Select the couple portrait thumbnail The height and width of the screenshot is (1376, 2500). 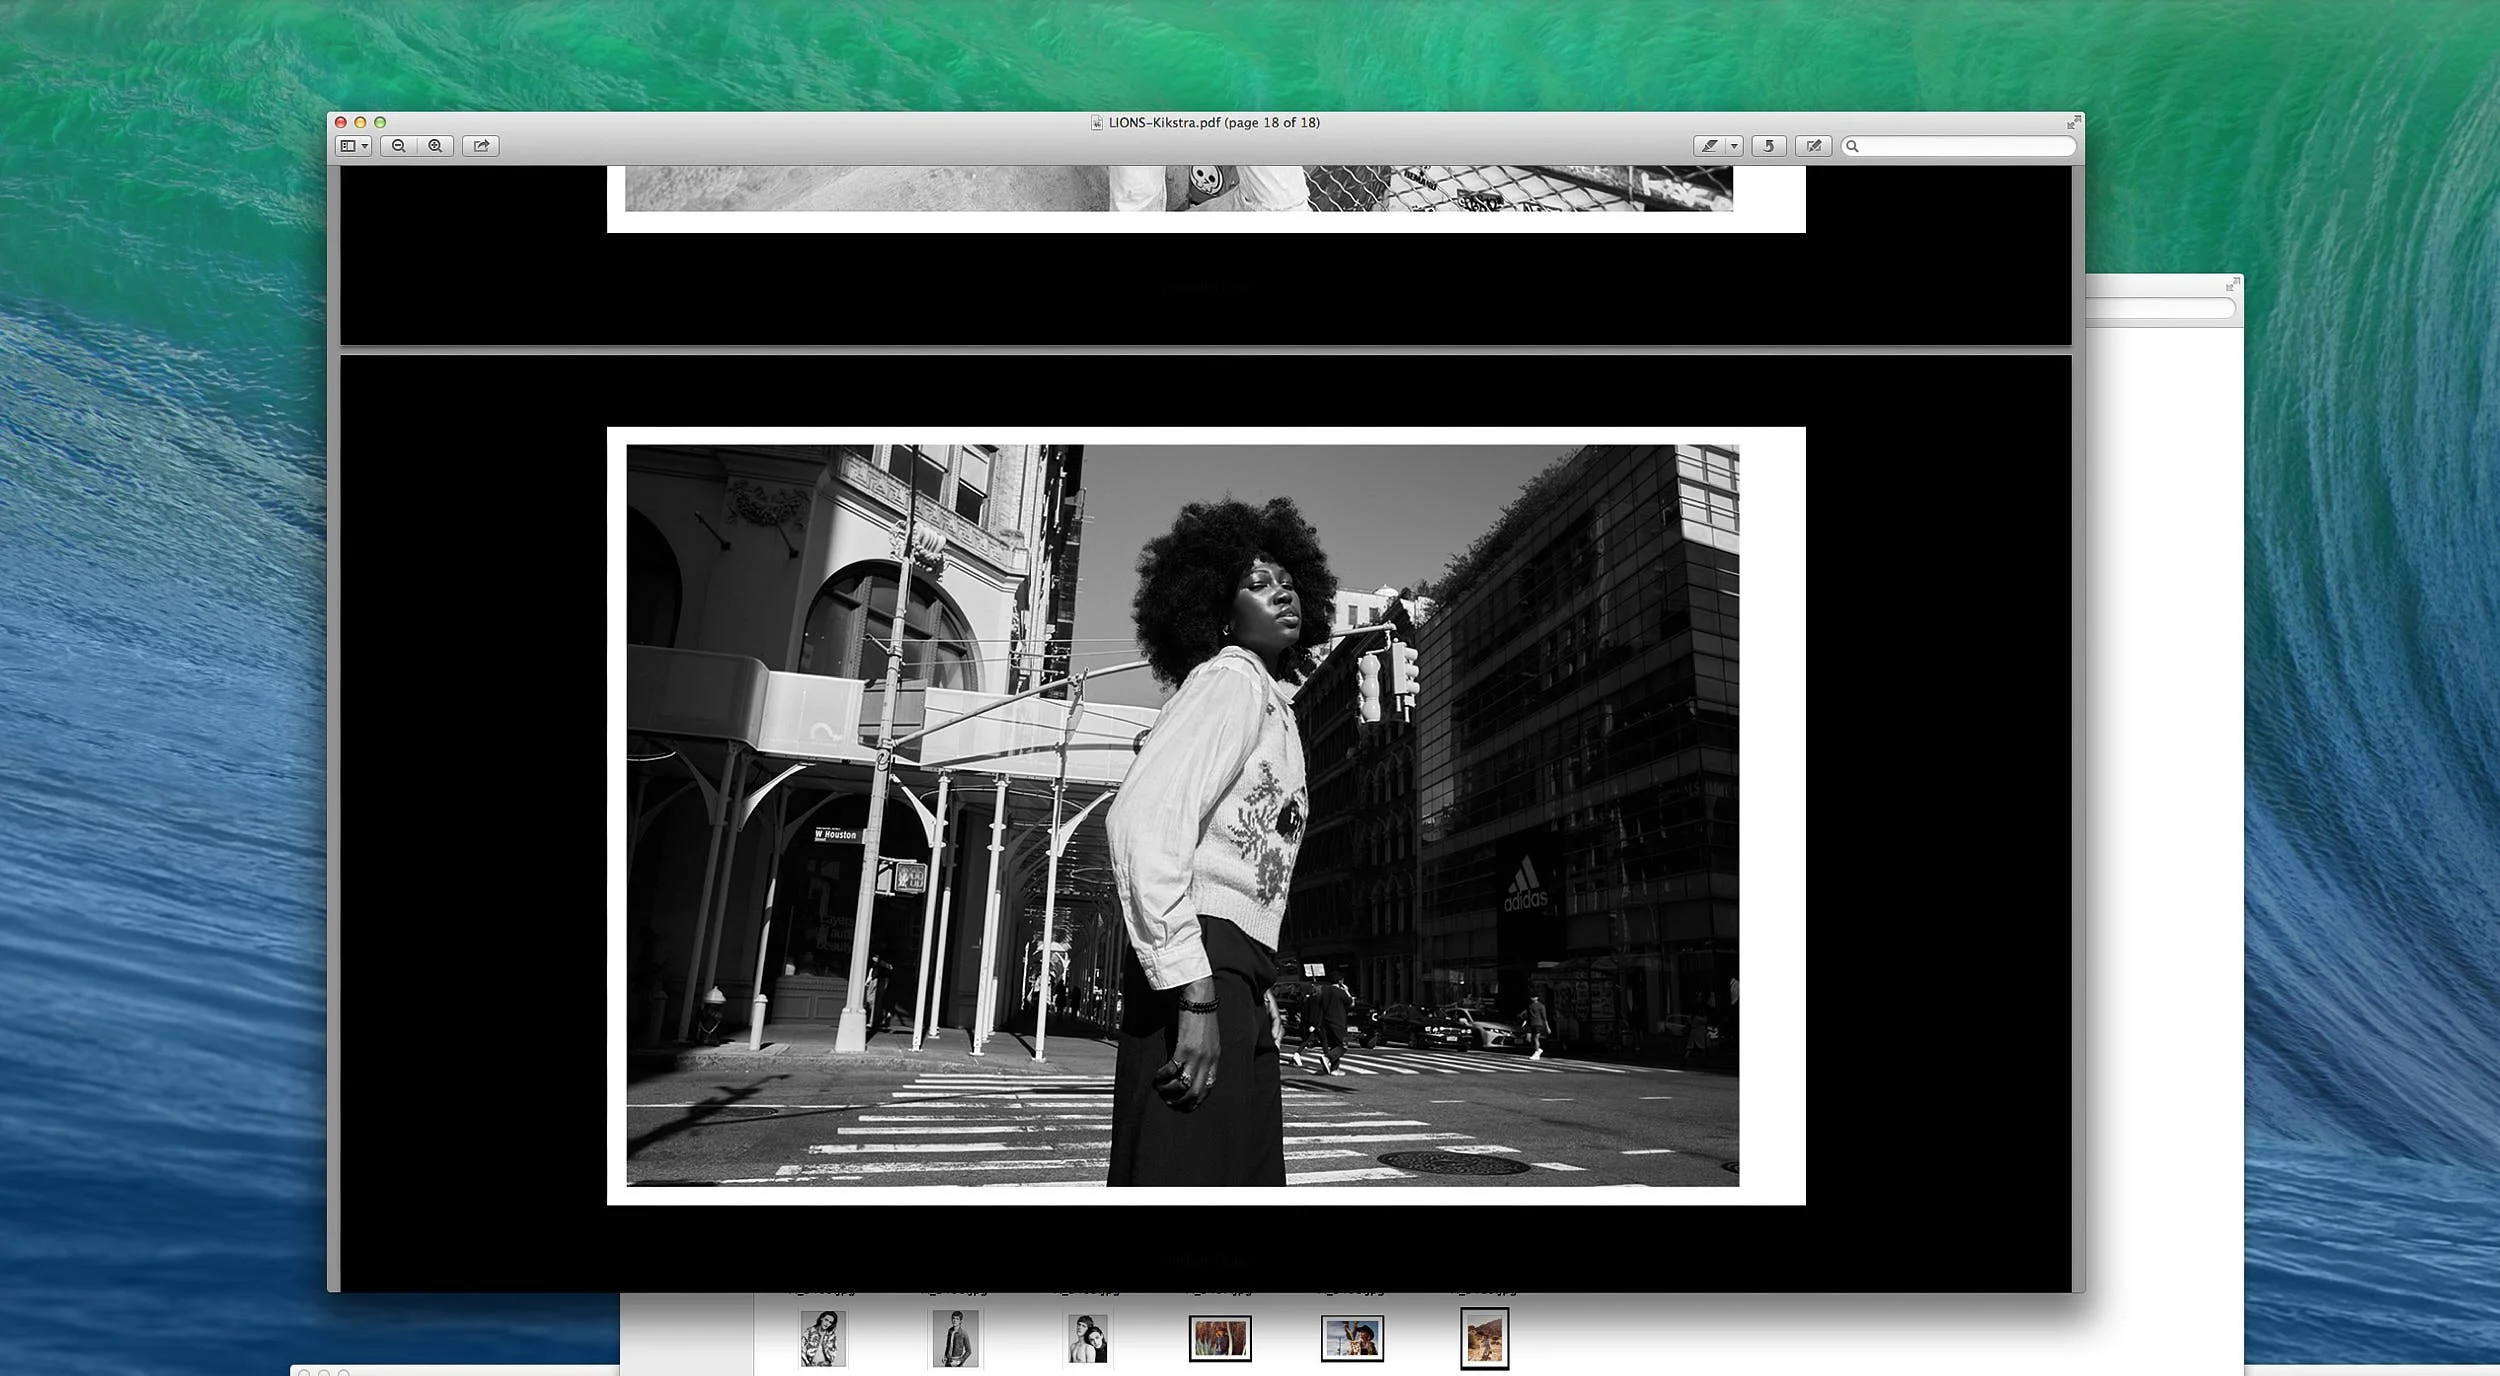pyautogui.click(x=1089, y=1335)
